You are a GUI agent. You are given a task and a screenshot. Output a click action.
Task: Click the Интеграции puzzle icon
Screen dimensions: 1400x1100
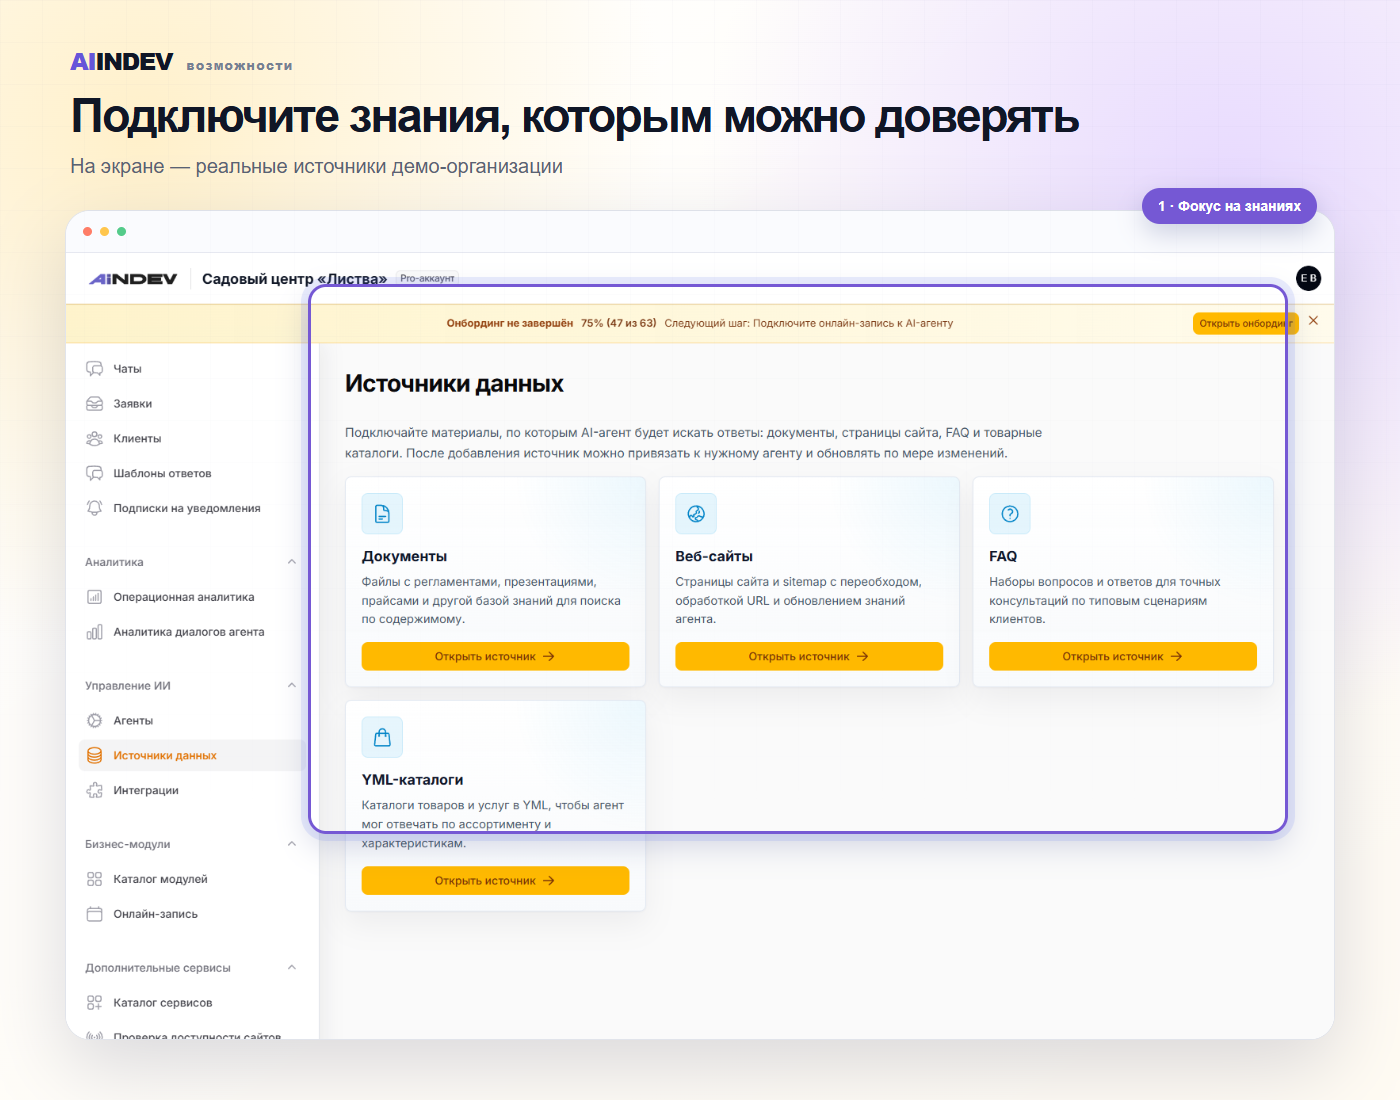click(94, 790)
